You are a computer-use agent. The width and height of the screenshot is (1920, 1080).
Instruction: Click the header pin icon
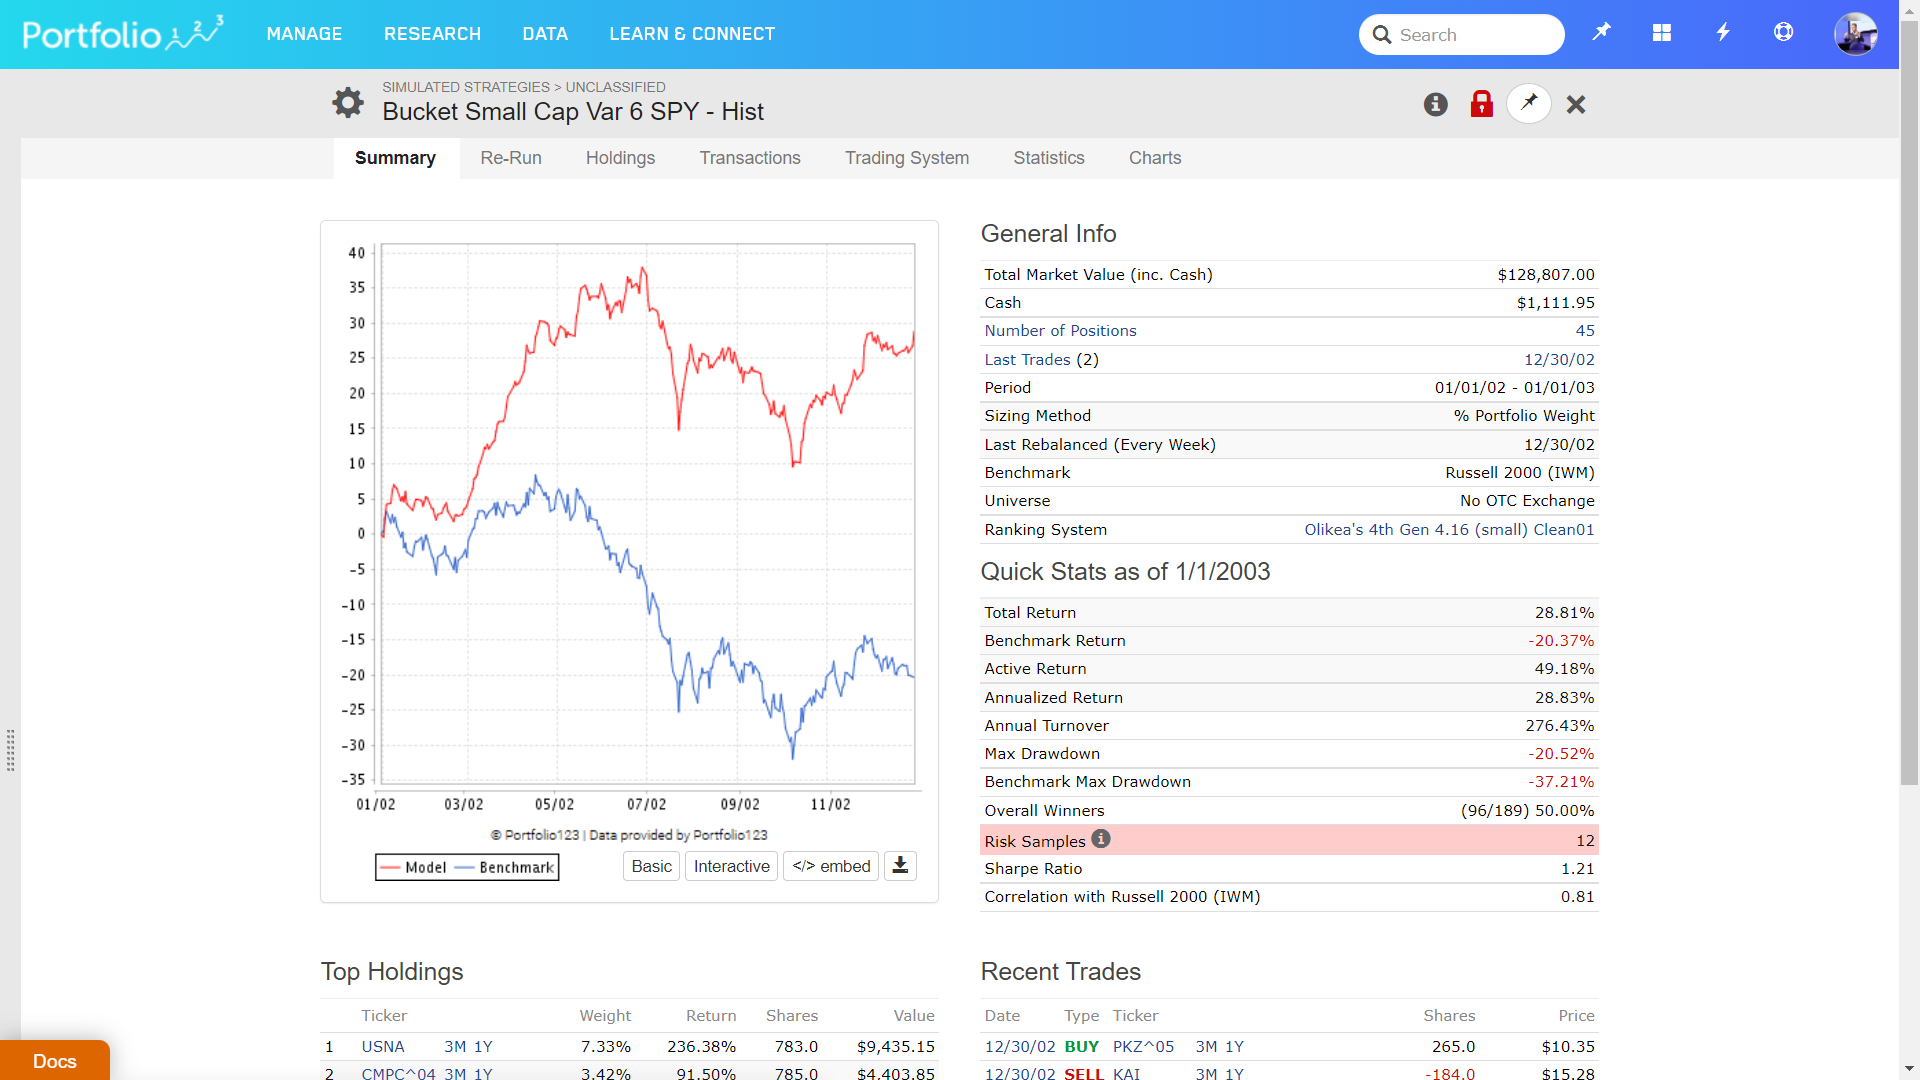point(1601,33)
